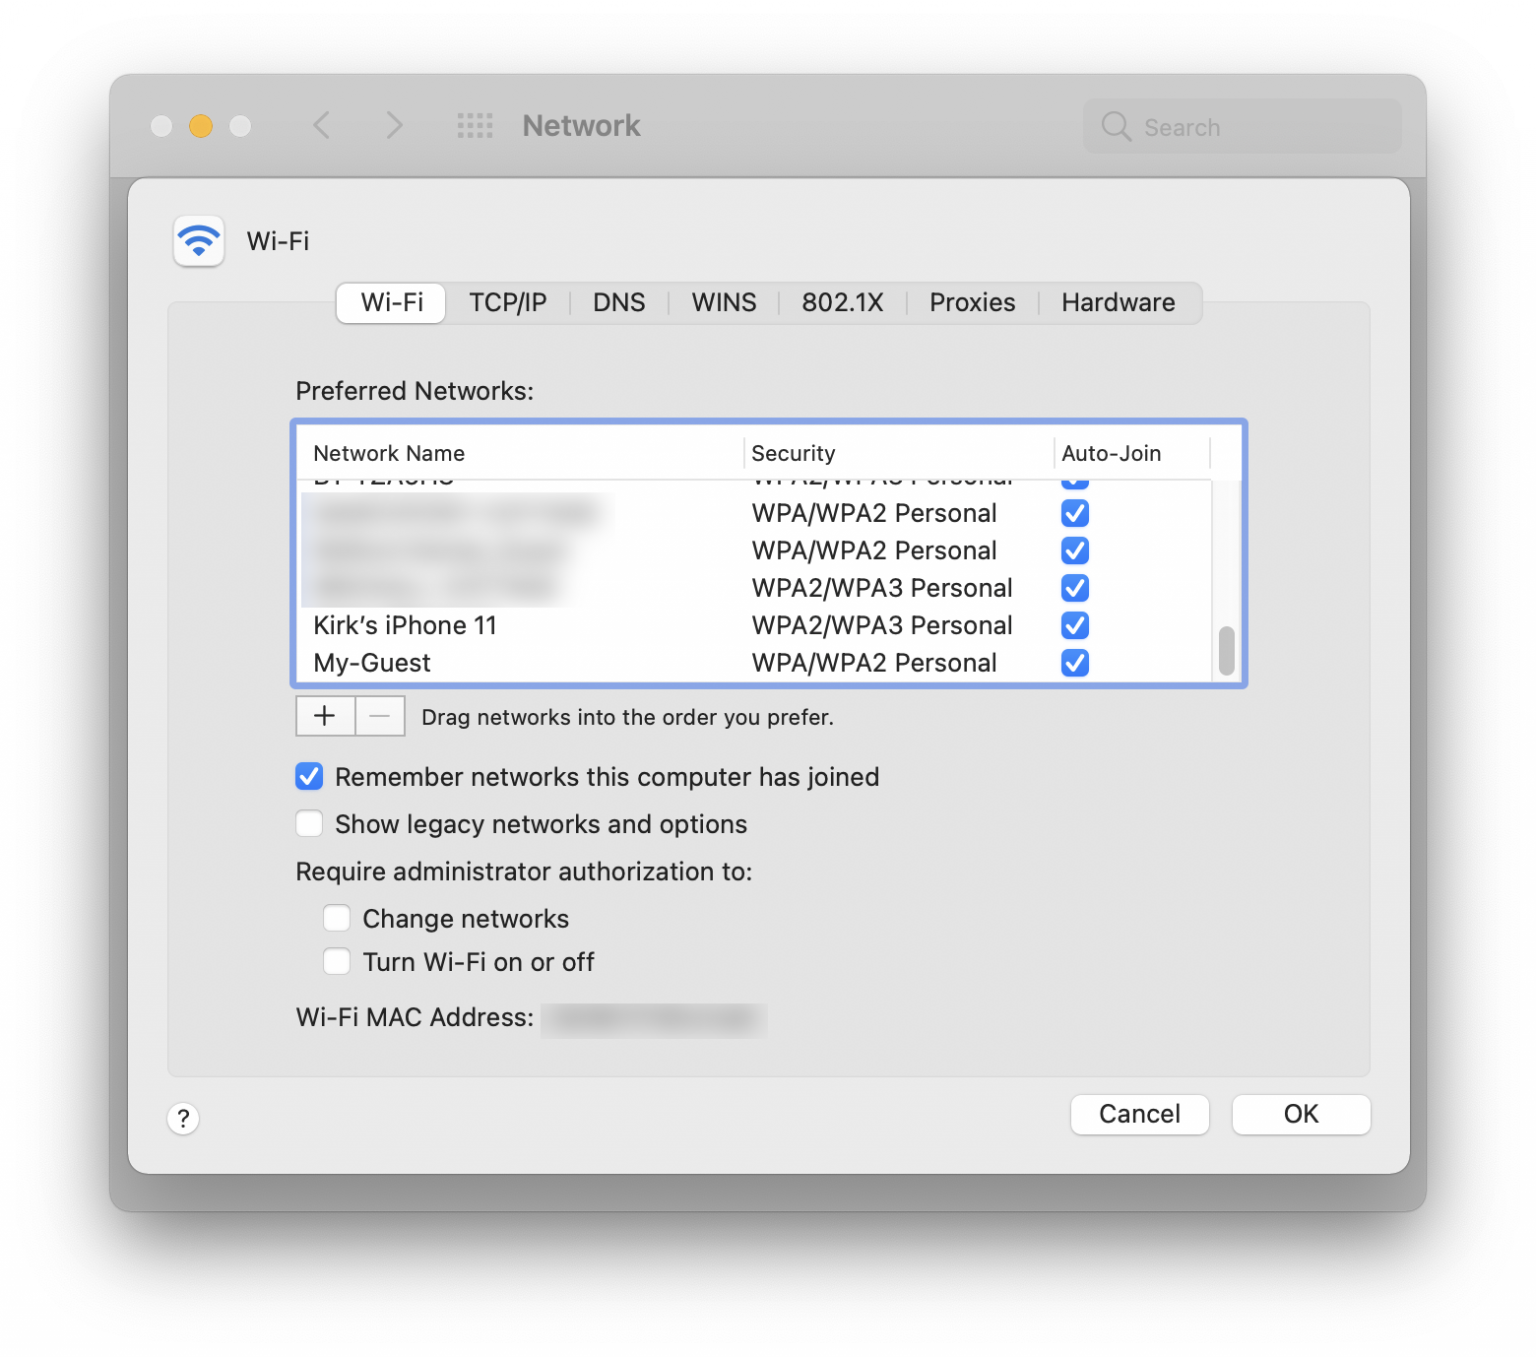The height and width of the screenshot is (1357, 1536).
Task: Enable Show legacy networks and options
Action: pos(309,823)
